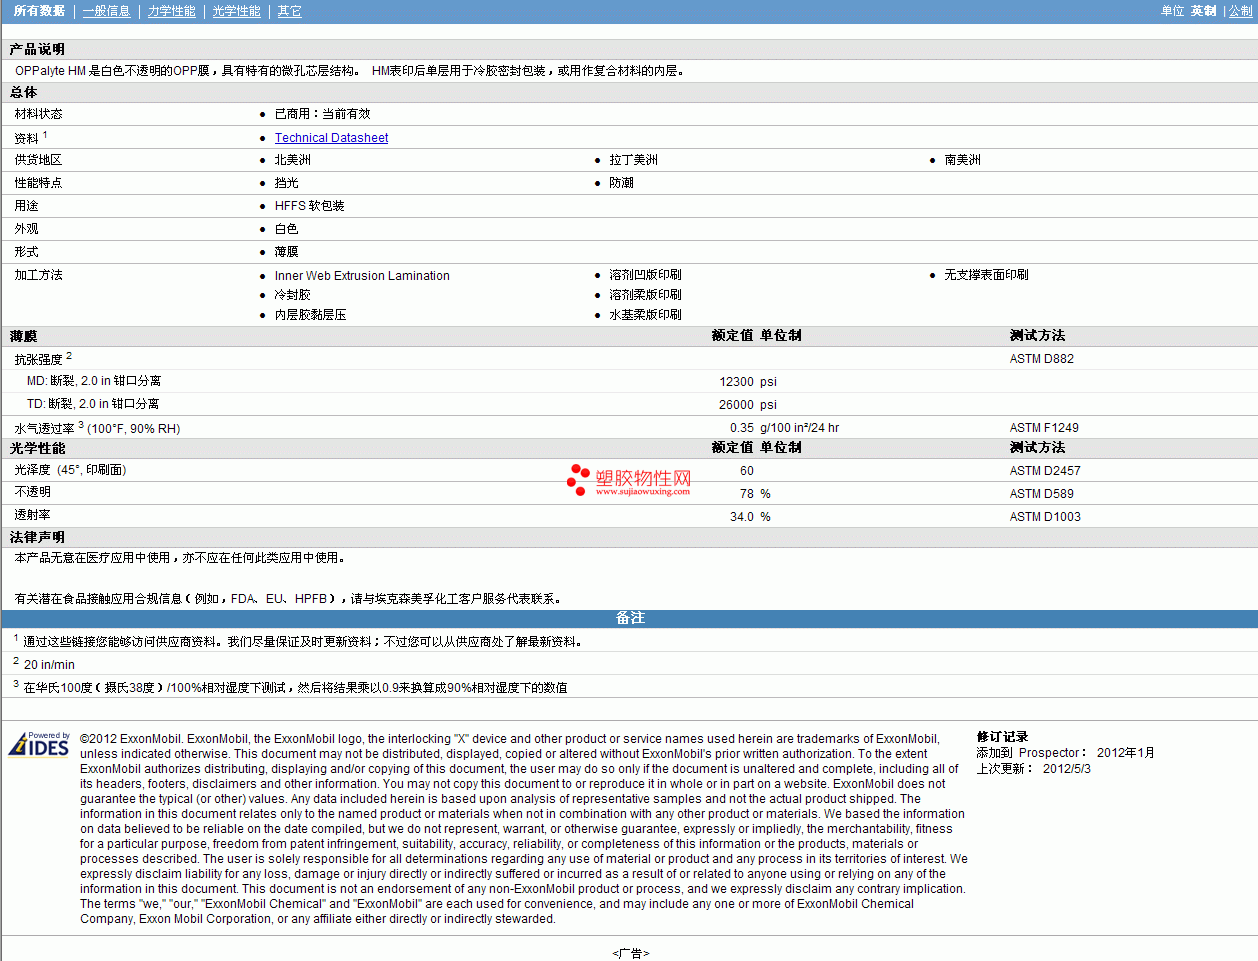Click Inner Web Extrusion Lamination entry
This screenshot has height=961, width=1258.
(x=362, y=276)
